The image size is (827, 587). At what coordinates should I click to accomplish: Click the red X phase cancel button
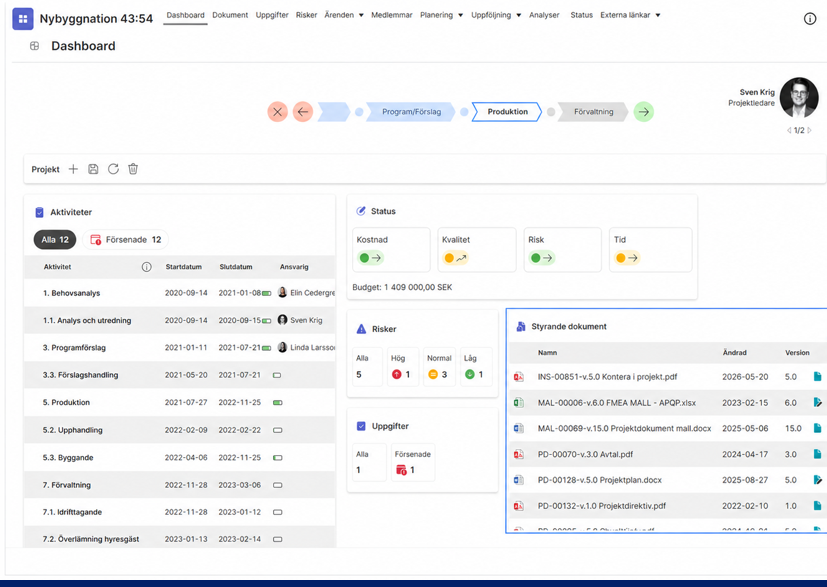[x=277, y=112]
